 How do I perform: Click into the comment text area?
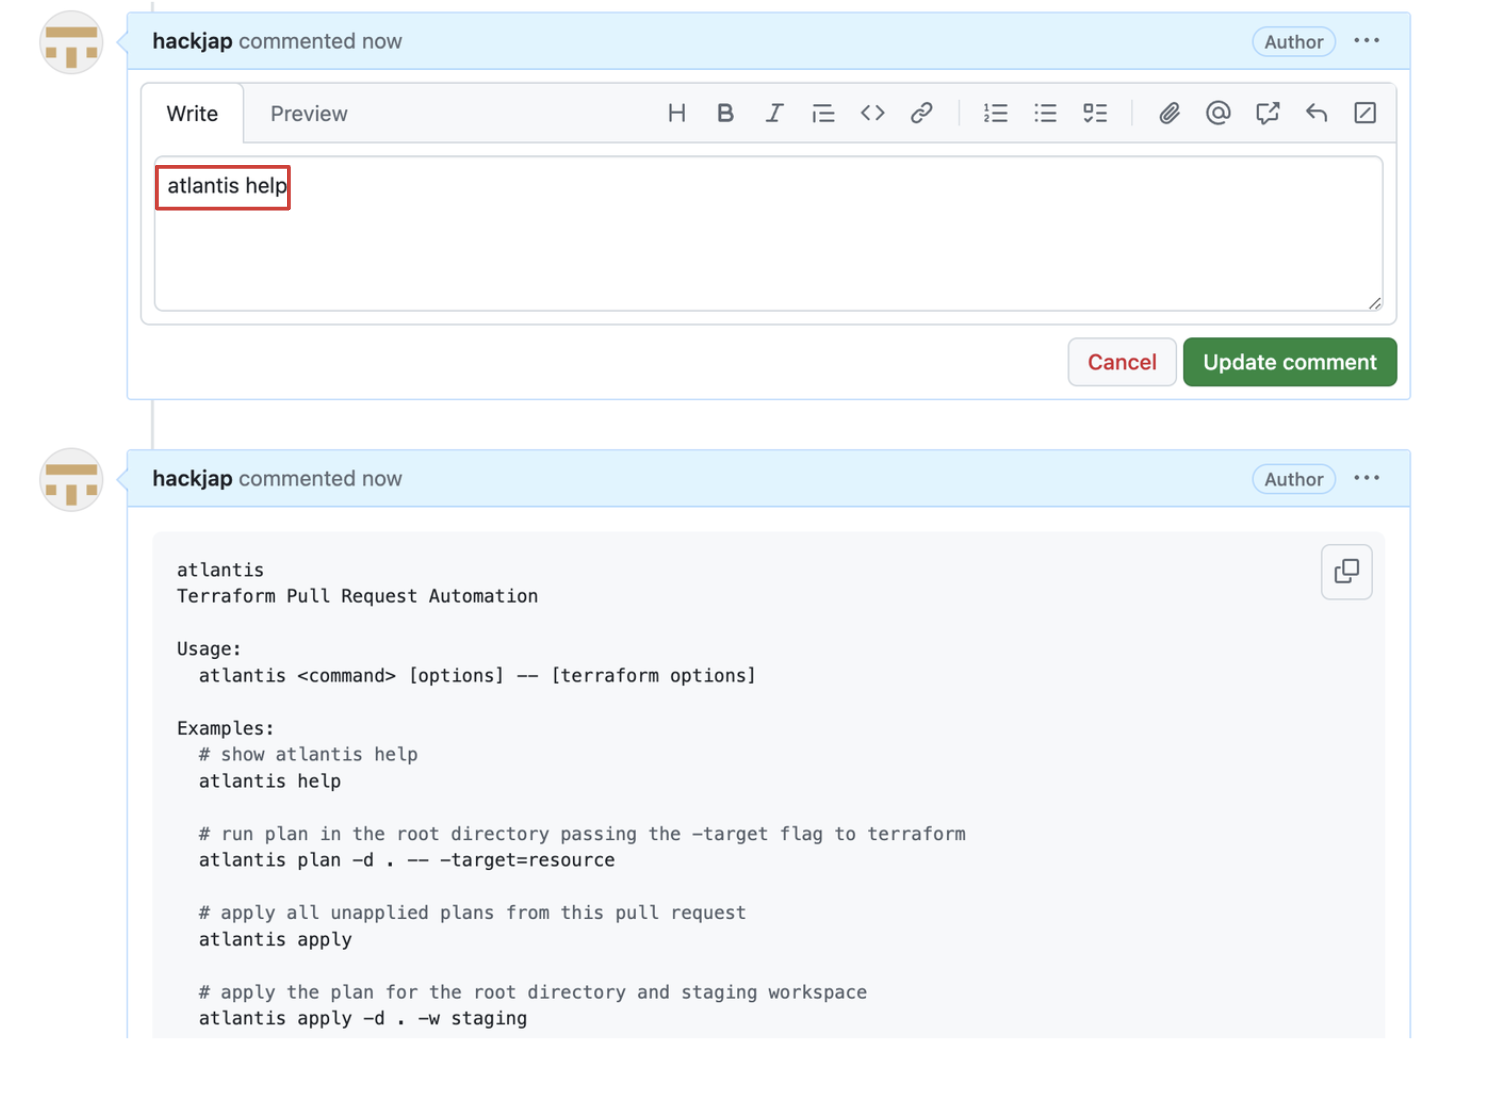click(x=768, y=233)
